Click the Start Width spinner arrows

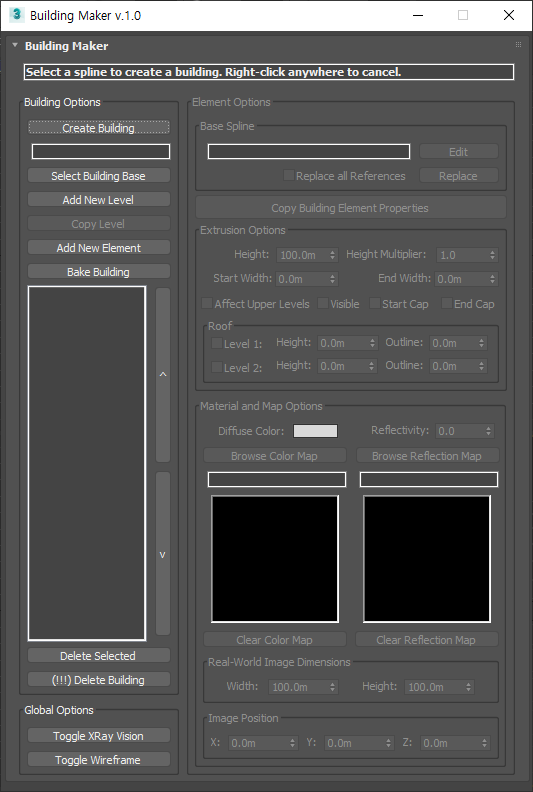coord(332,279)
